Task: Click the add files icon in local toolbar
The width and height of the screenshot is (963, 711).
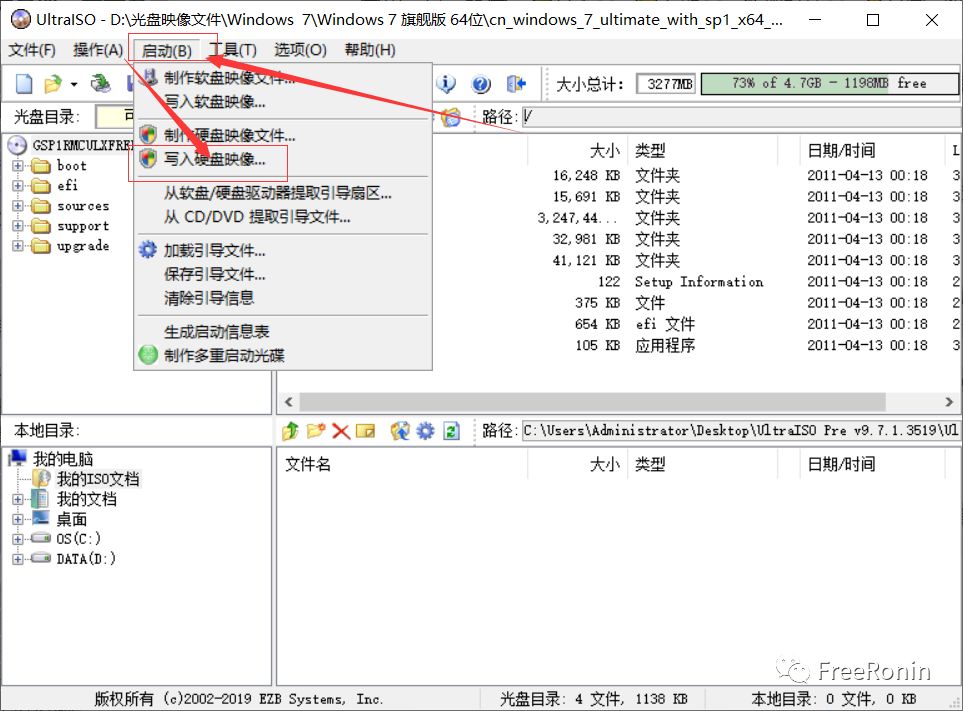Action: 400,431
